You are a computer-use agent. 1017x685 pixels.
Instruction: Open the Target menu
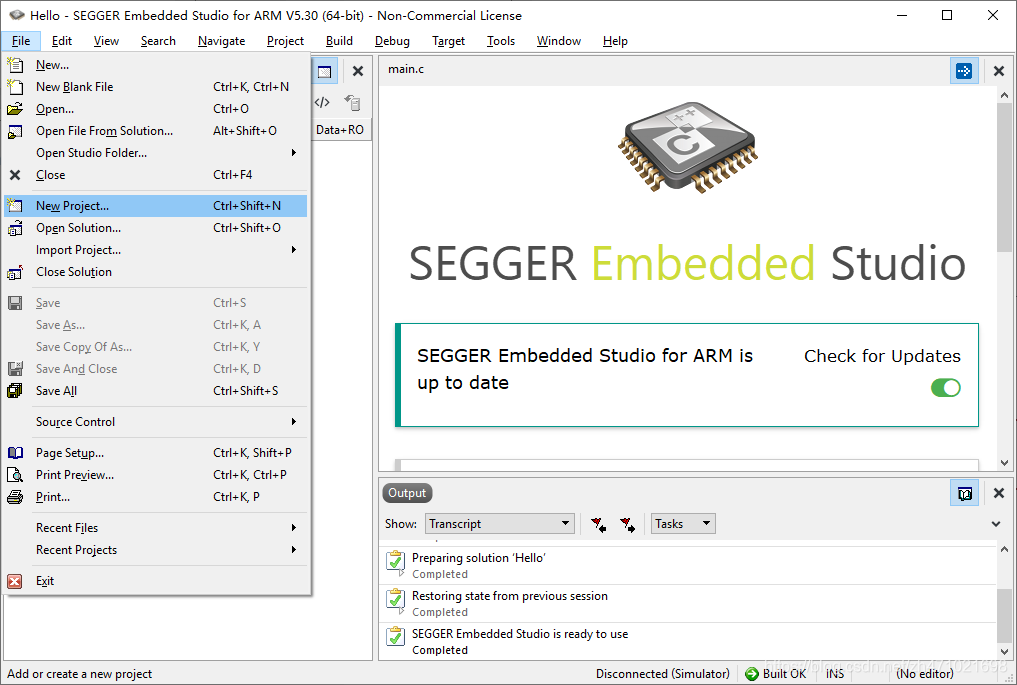(449, 41)
